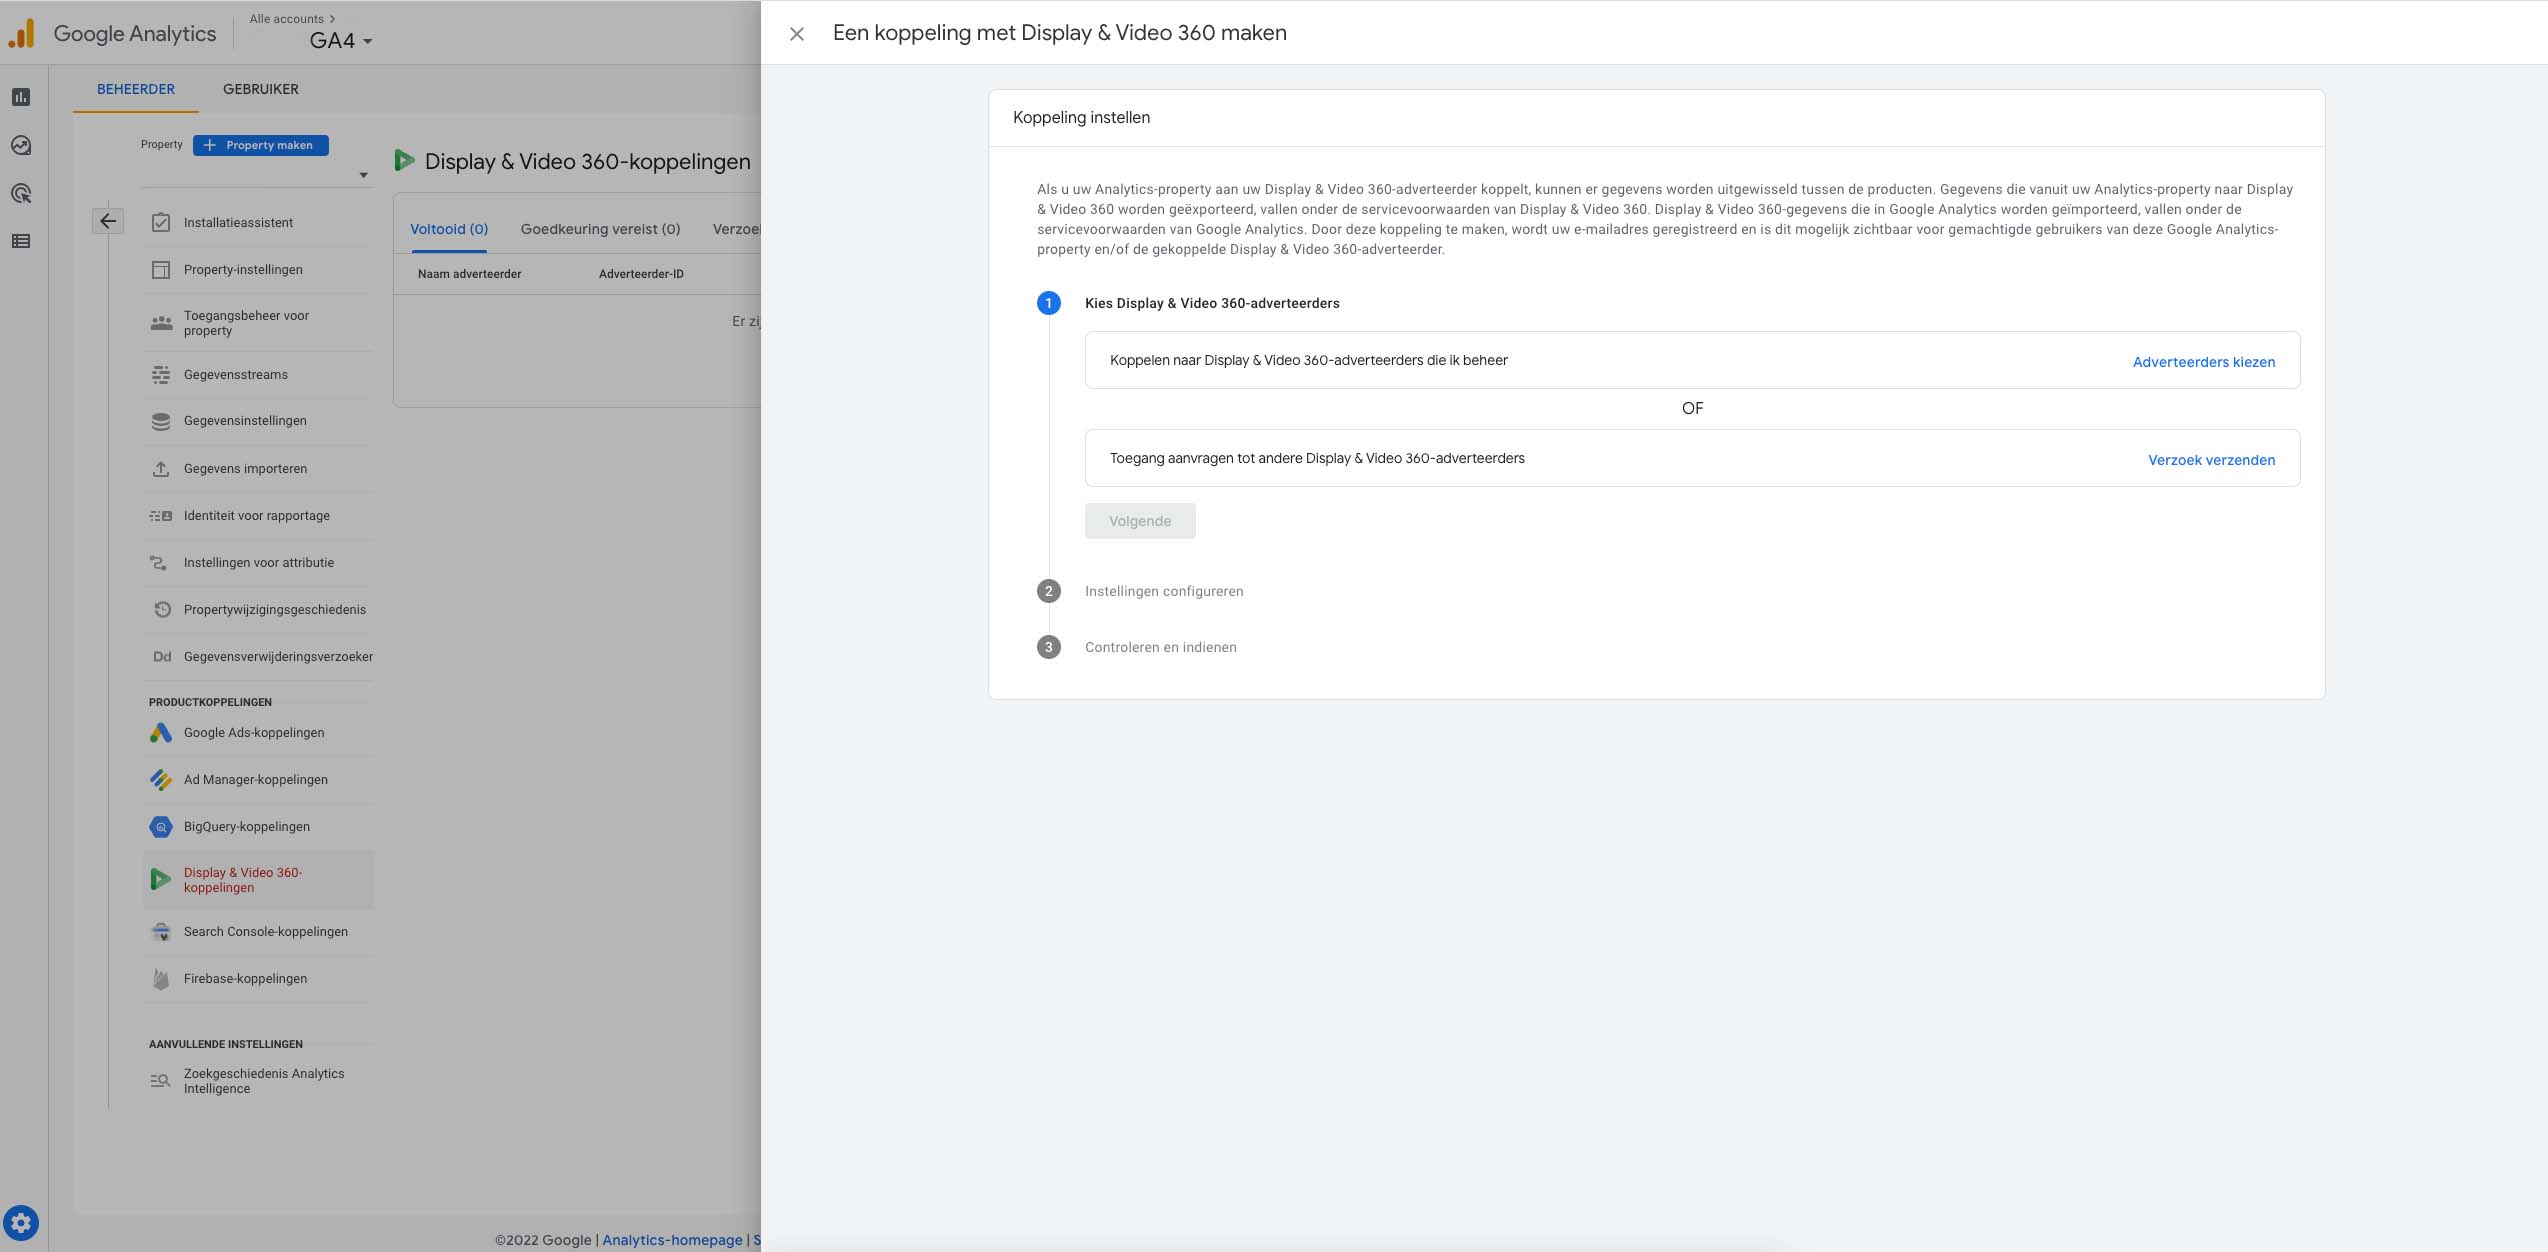Select the Goedkeuring vereist (0) tab

(x=600, y=229)
